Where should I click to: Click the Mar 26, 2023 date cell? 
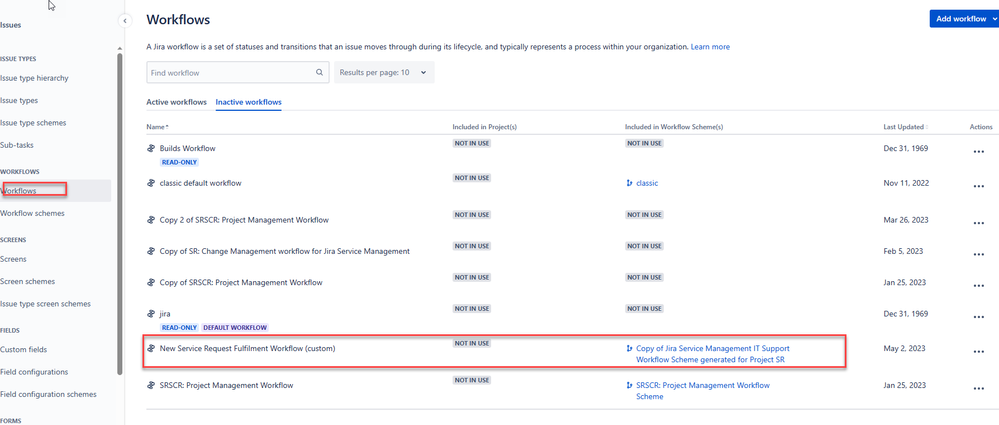click(x=905, y=220)
